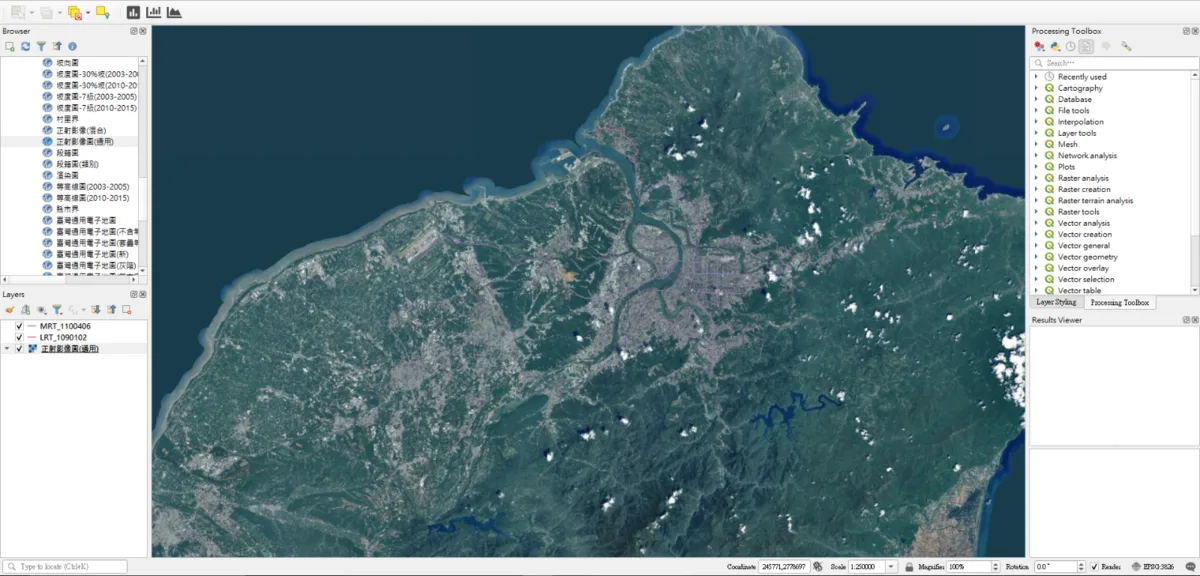This screenshot has height=576, width=1200.
Task: Open the deselect features tool
Action: click(75, 12)
